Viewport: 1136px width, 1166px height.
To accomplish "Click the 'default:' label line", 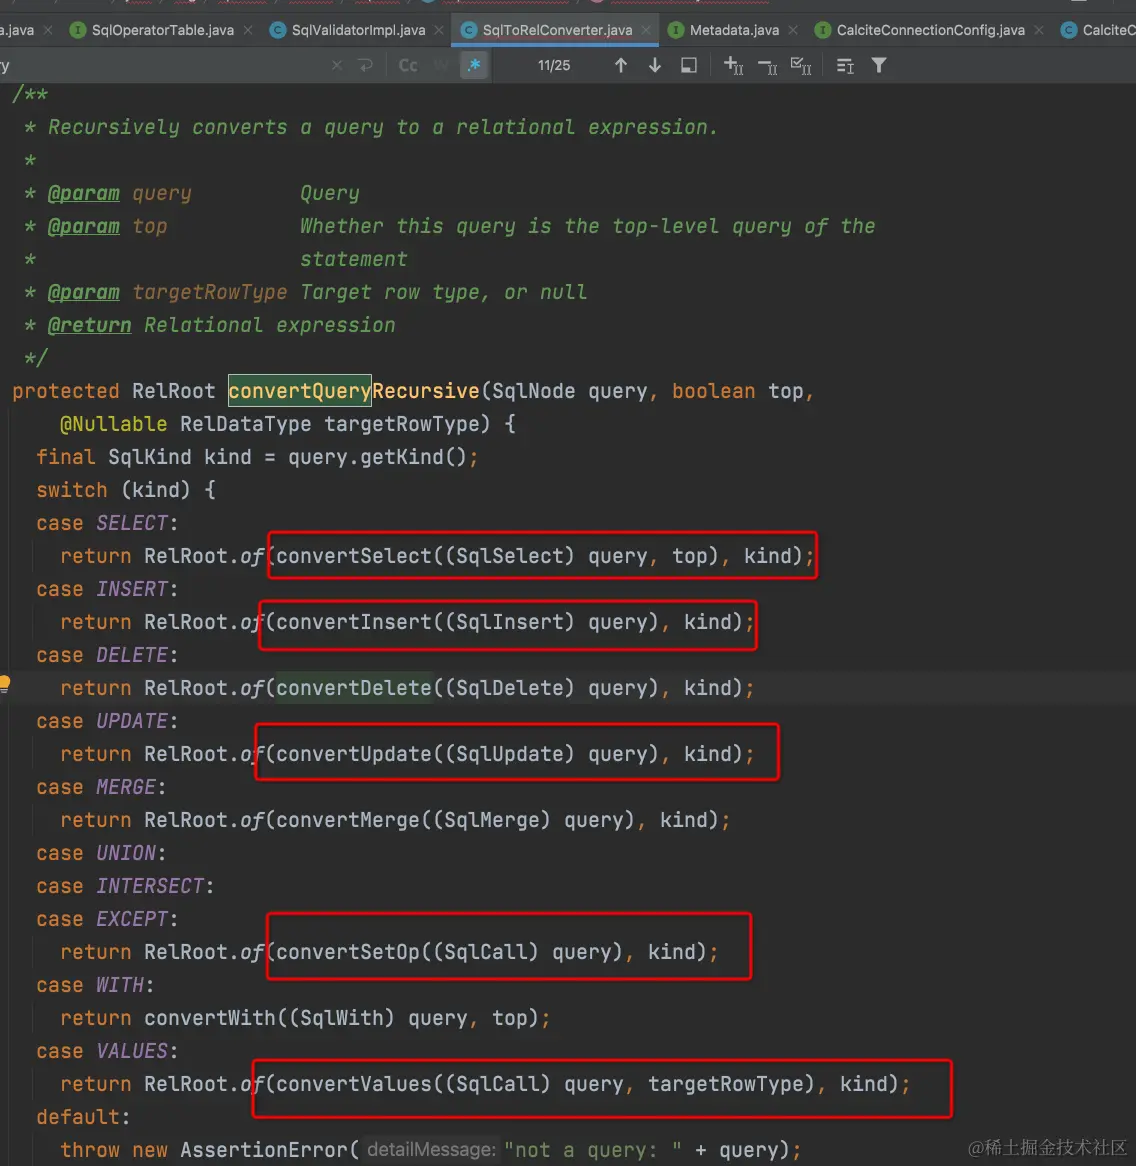I will [x=83, y=1117].
